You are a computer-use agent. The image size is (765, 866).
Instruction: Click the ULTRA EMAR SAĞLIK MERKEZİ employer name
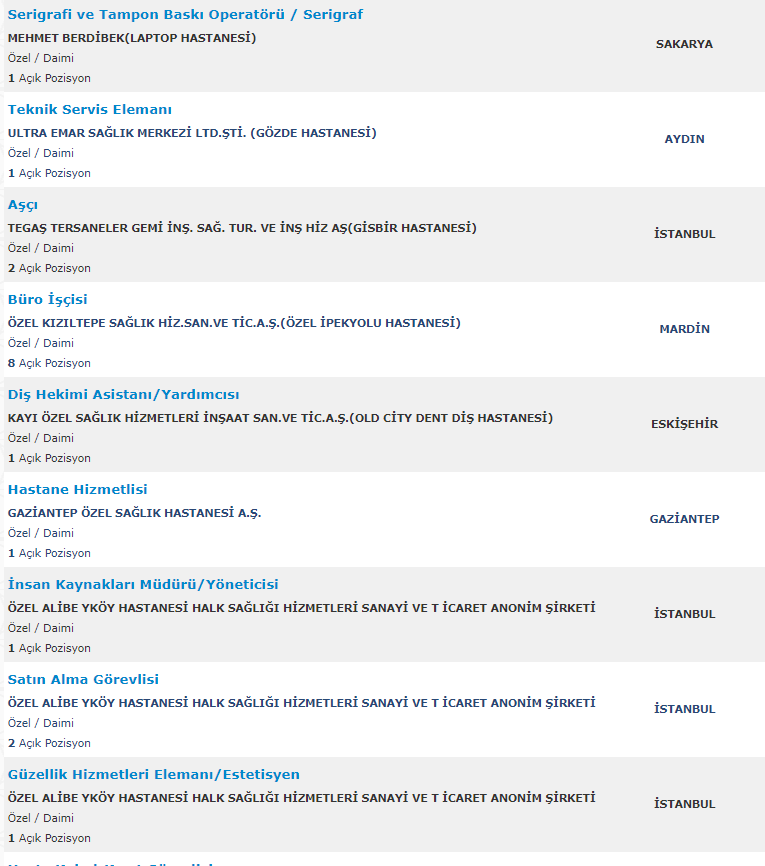coord(192,133)
